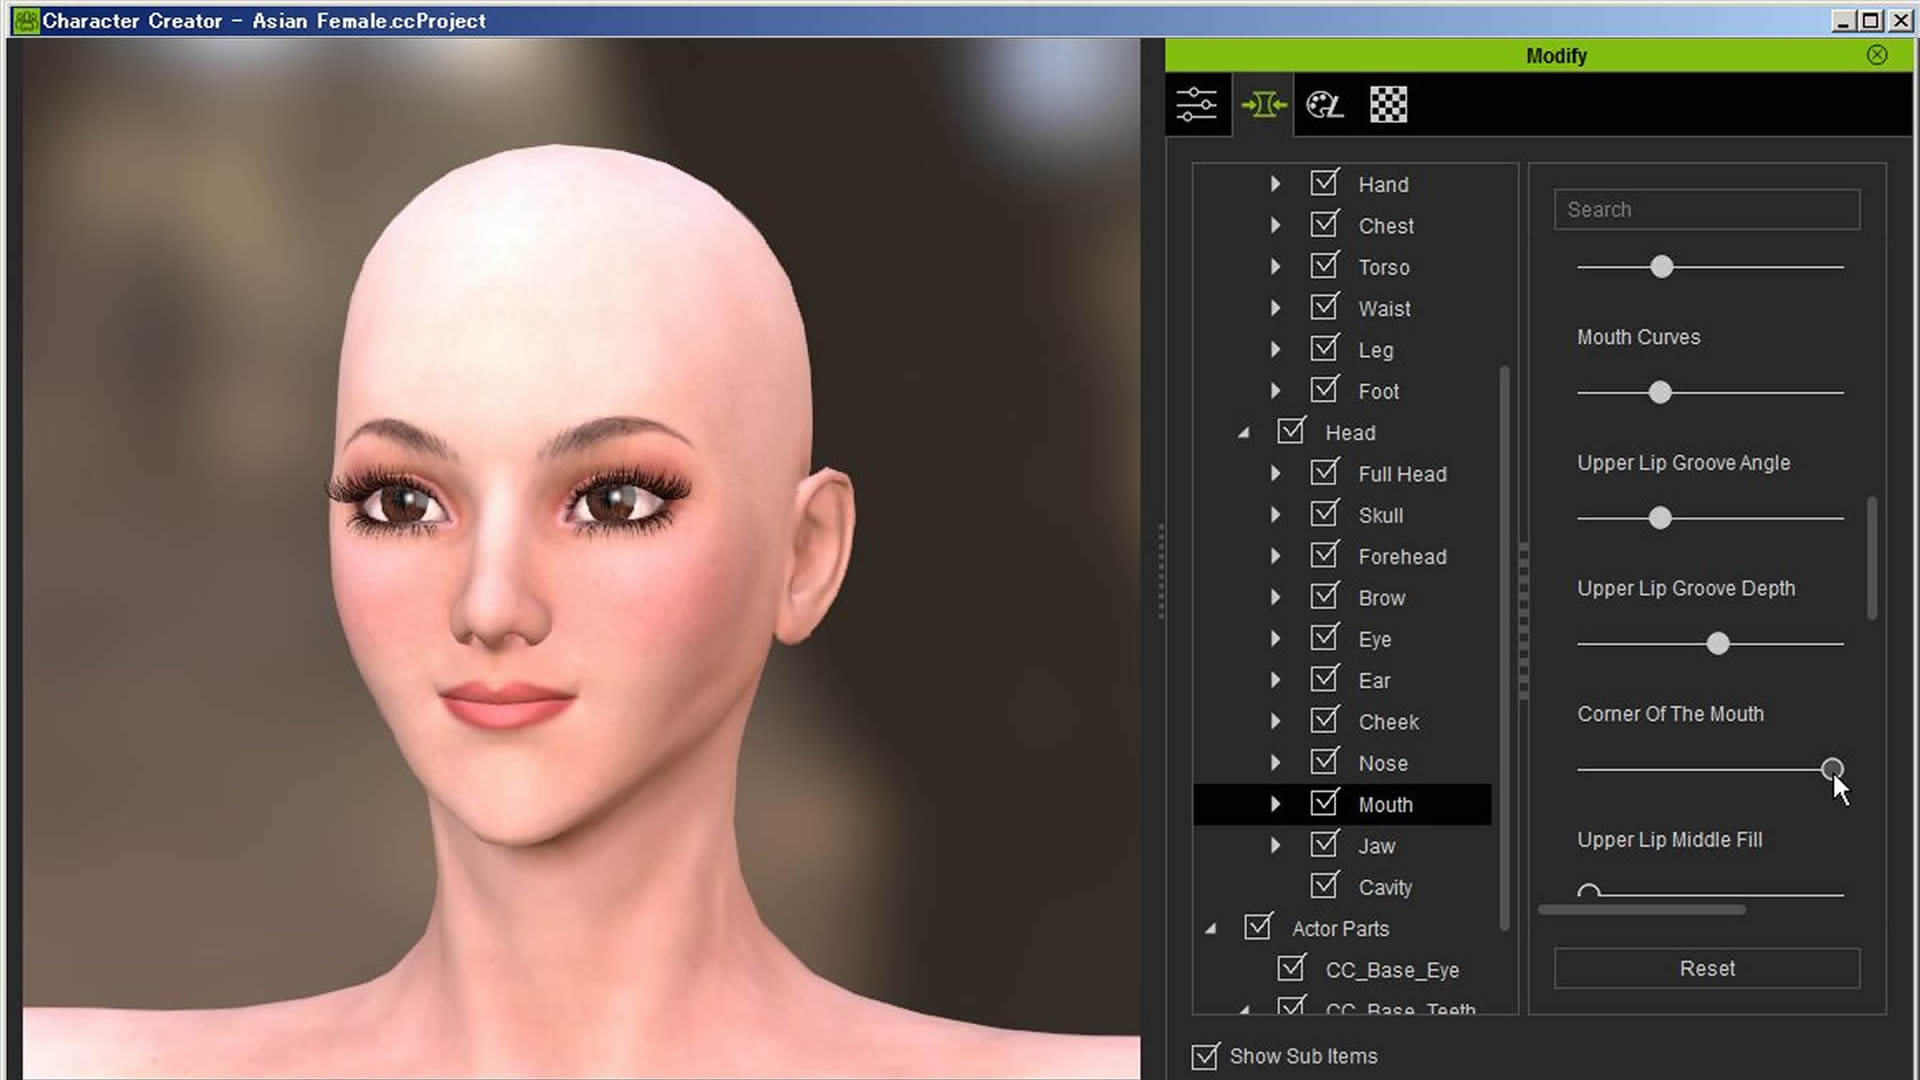
Task: Toggle the Skull checkbox
Action: point(1324,514)
